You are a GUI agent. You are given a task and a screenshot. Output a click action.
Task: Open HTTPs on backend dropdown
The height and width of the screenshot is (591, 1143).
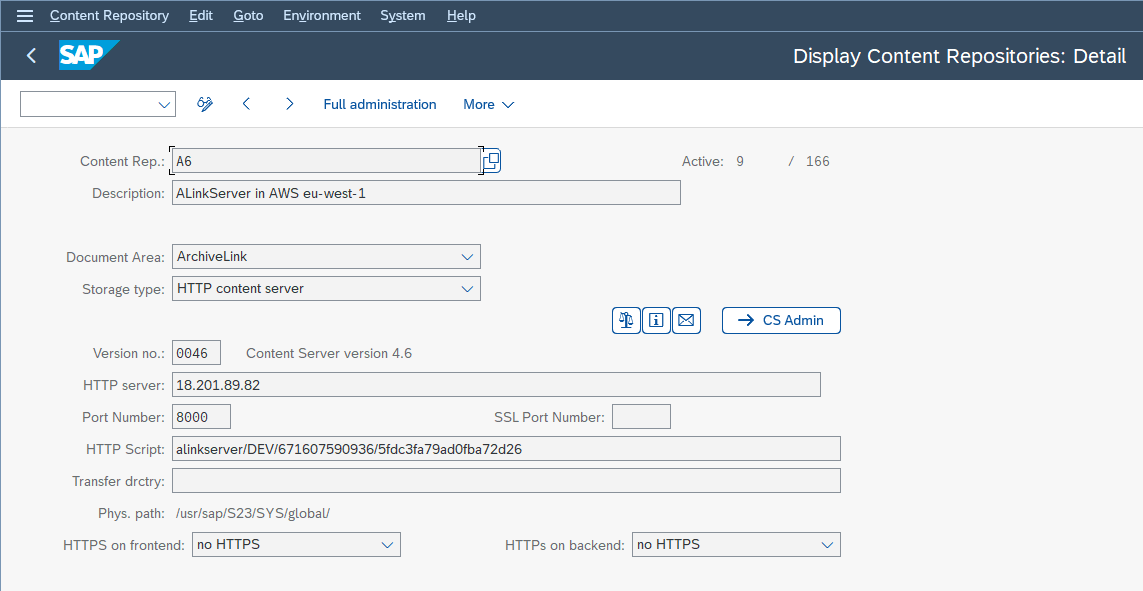tap(827, 544)
